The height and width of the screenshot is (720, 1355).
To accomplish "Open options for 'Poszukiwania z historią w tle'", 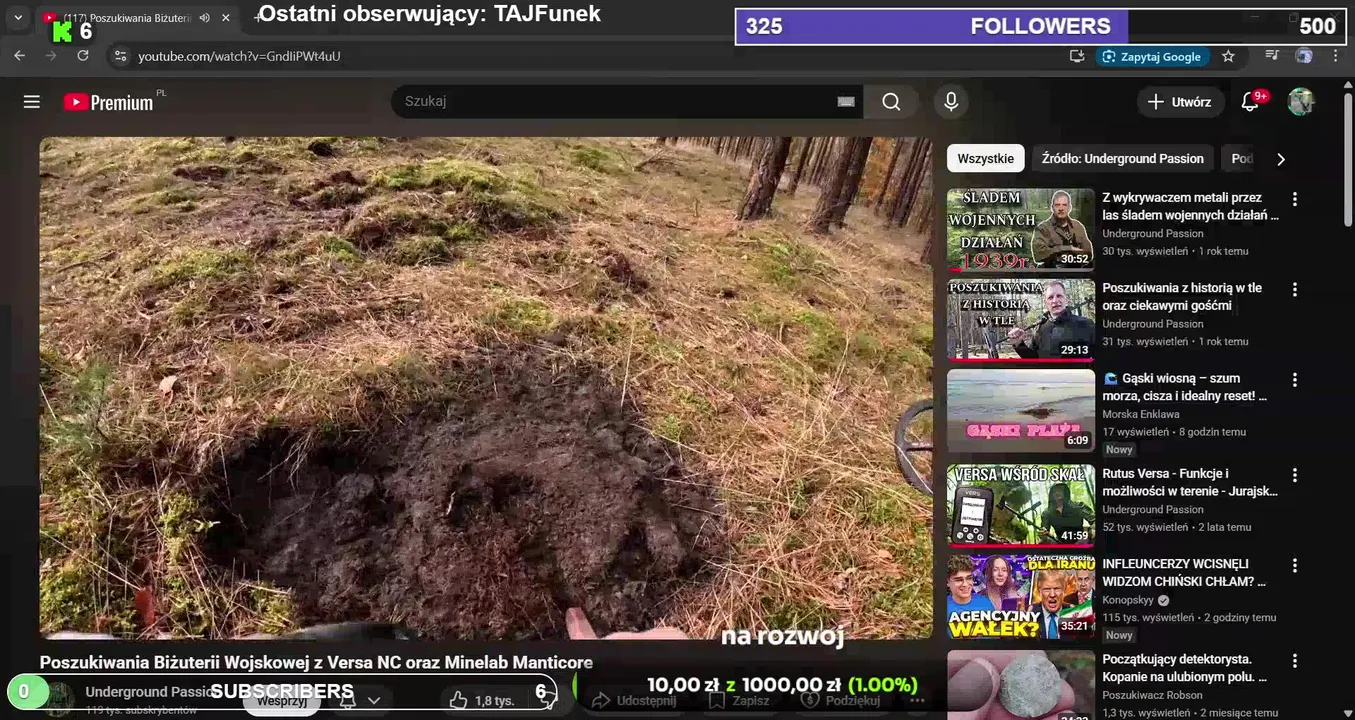I will (1295, 289).
